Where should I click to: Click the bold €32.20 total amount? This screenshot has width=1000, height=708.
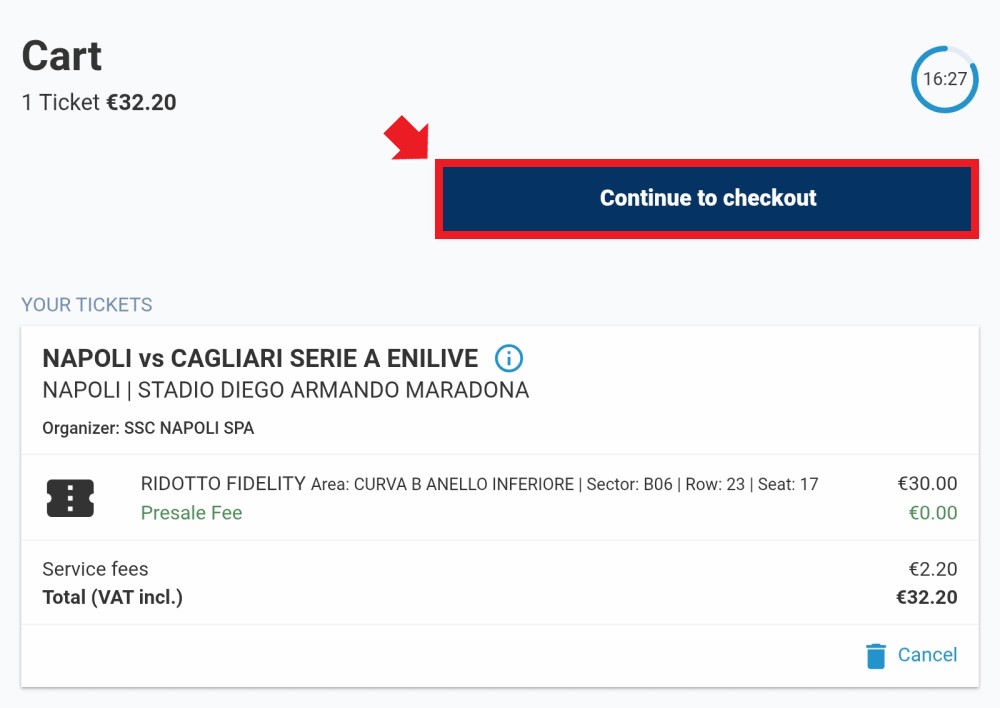coord(926,598)
